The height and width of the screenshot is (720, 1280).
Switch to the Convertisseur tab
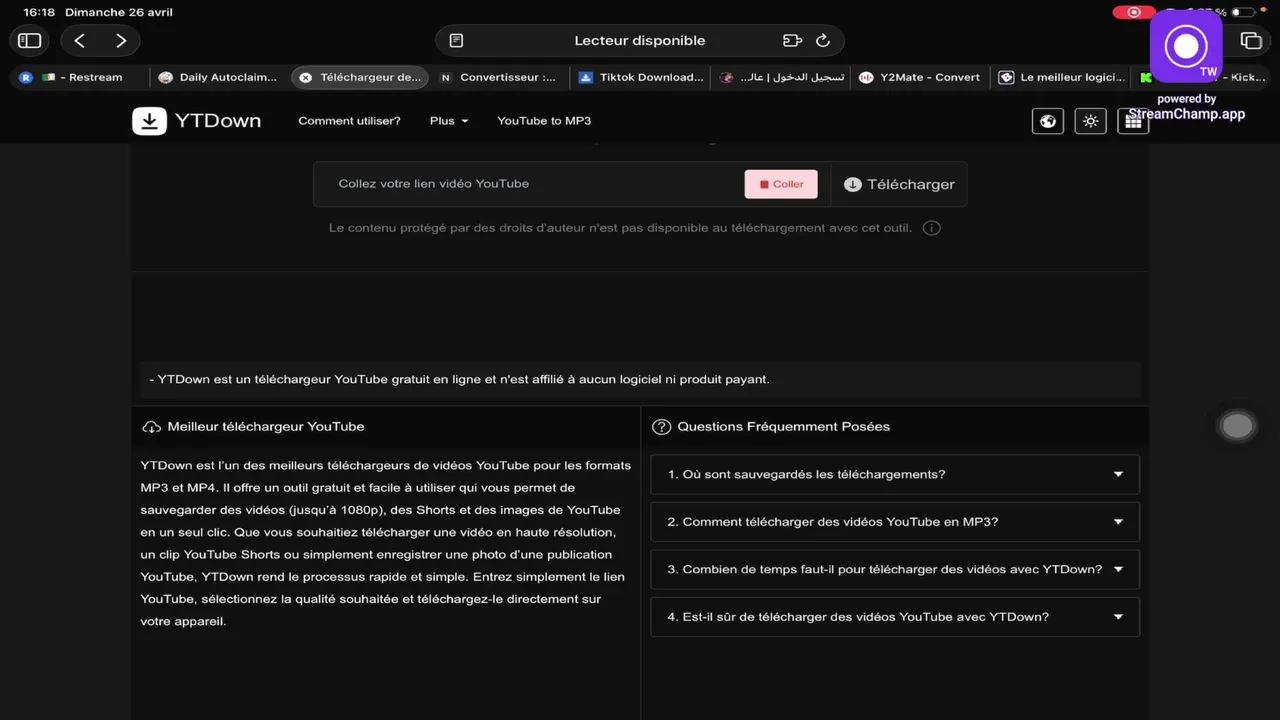click(x=499, y=77)
